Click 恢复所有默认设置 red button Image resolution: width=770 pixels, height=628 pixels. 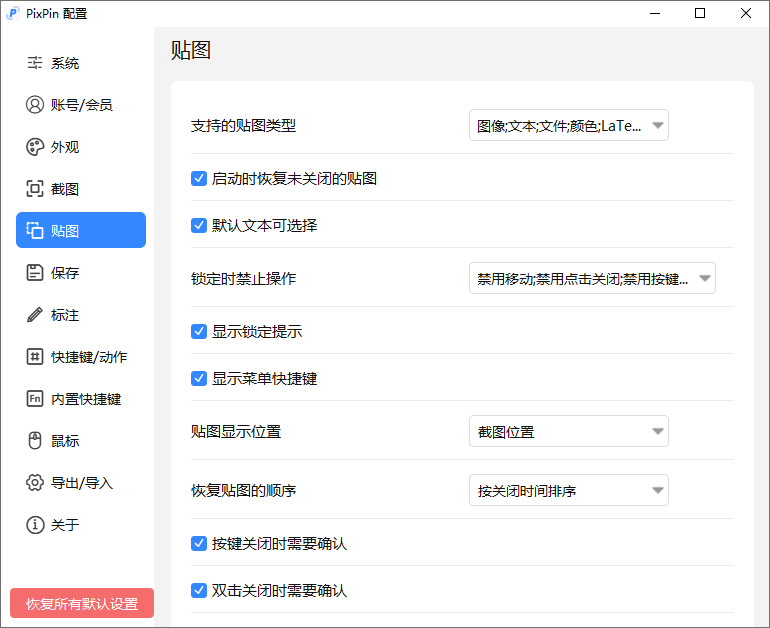tap(82, 603)
